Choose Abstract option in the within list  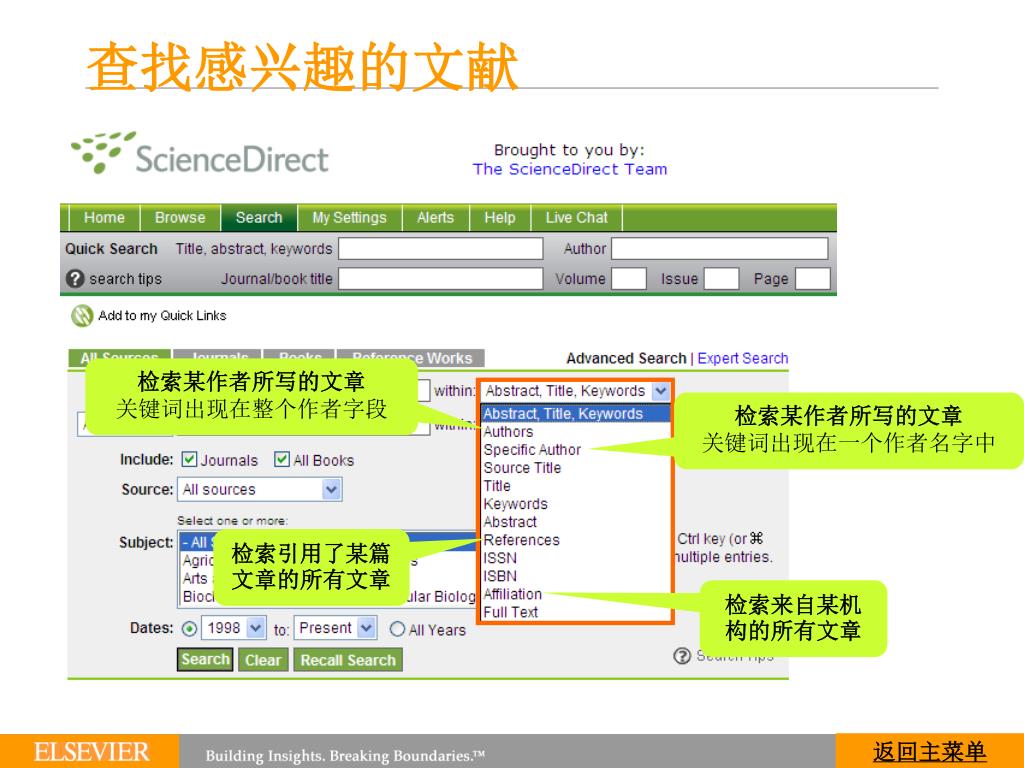[510, 522]
